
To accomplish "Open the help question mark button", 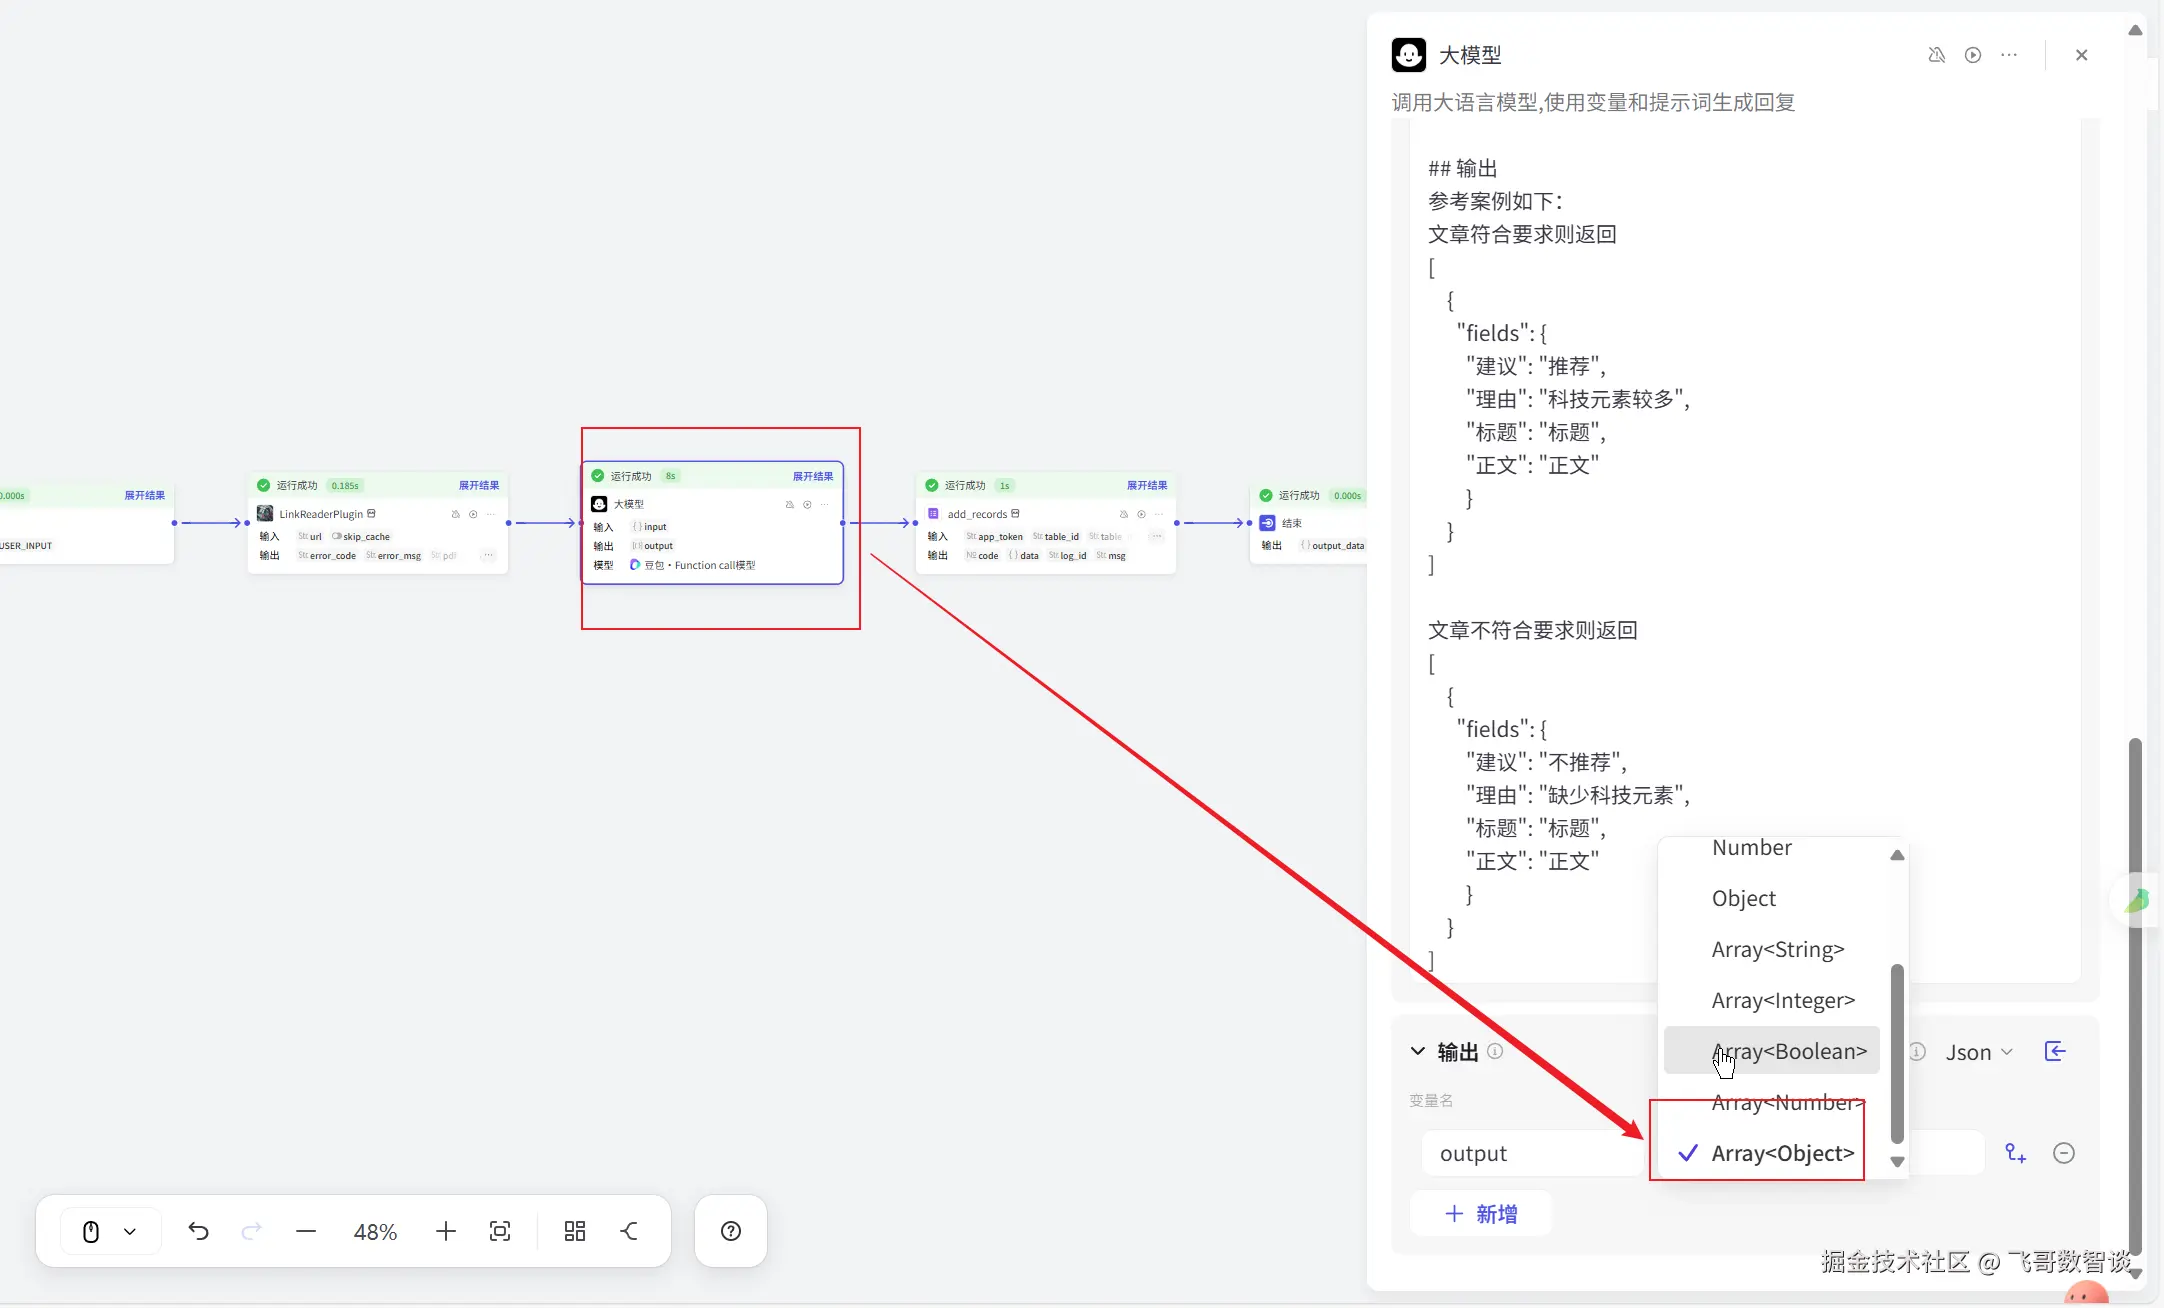I will click(x=731, y=1231).
